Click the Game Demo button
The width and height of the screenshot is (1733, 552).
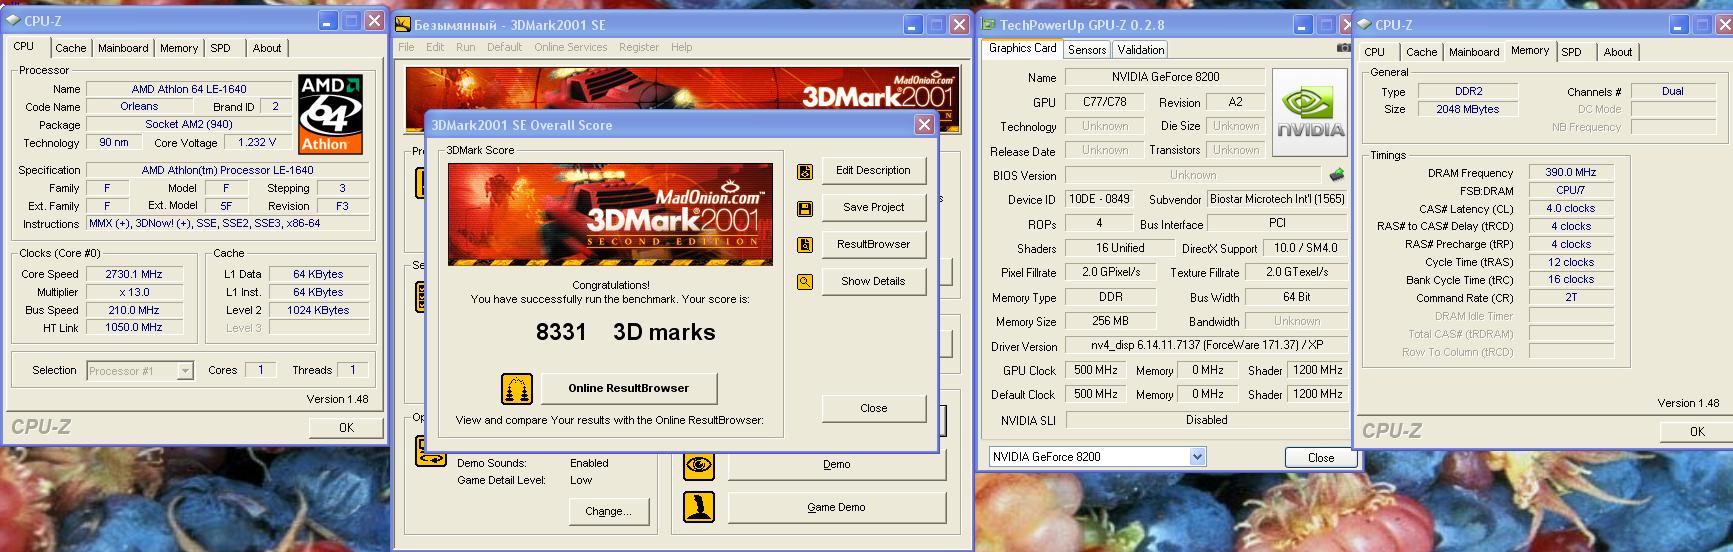coord(837,507)
